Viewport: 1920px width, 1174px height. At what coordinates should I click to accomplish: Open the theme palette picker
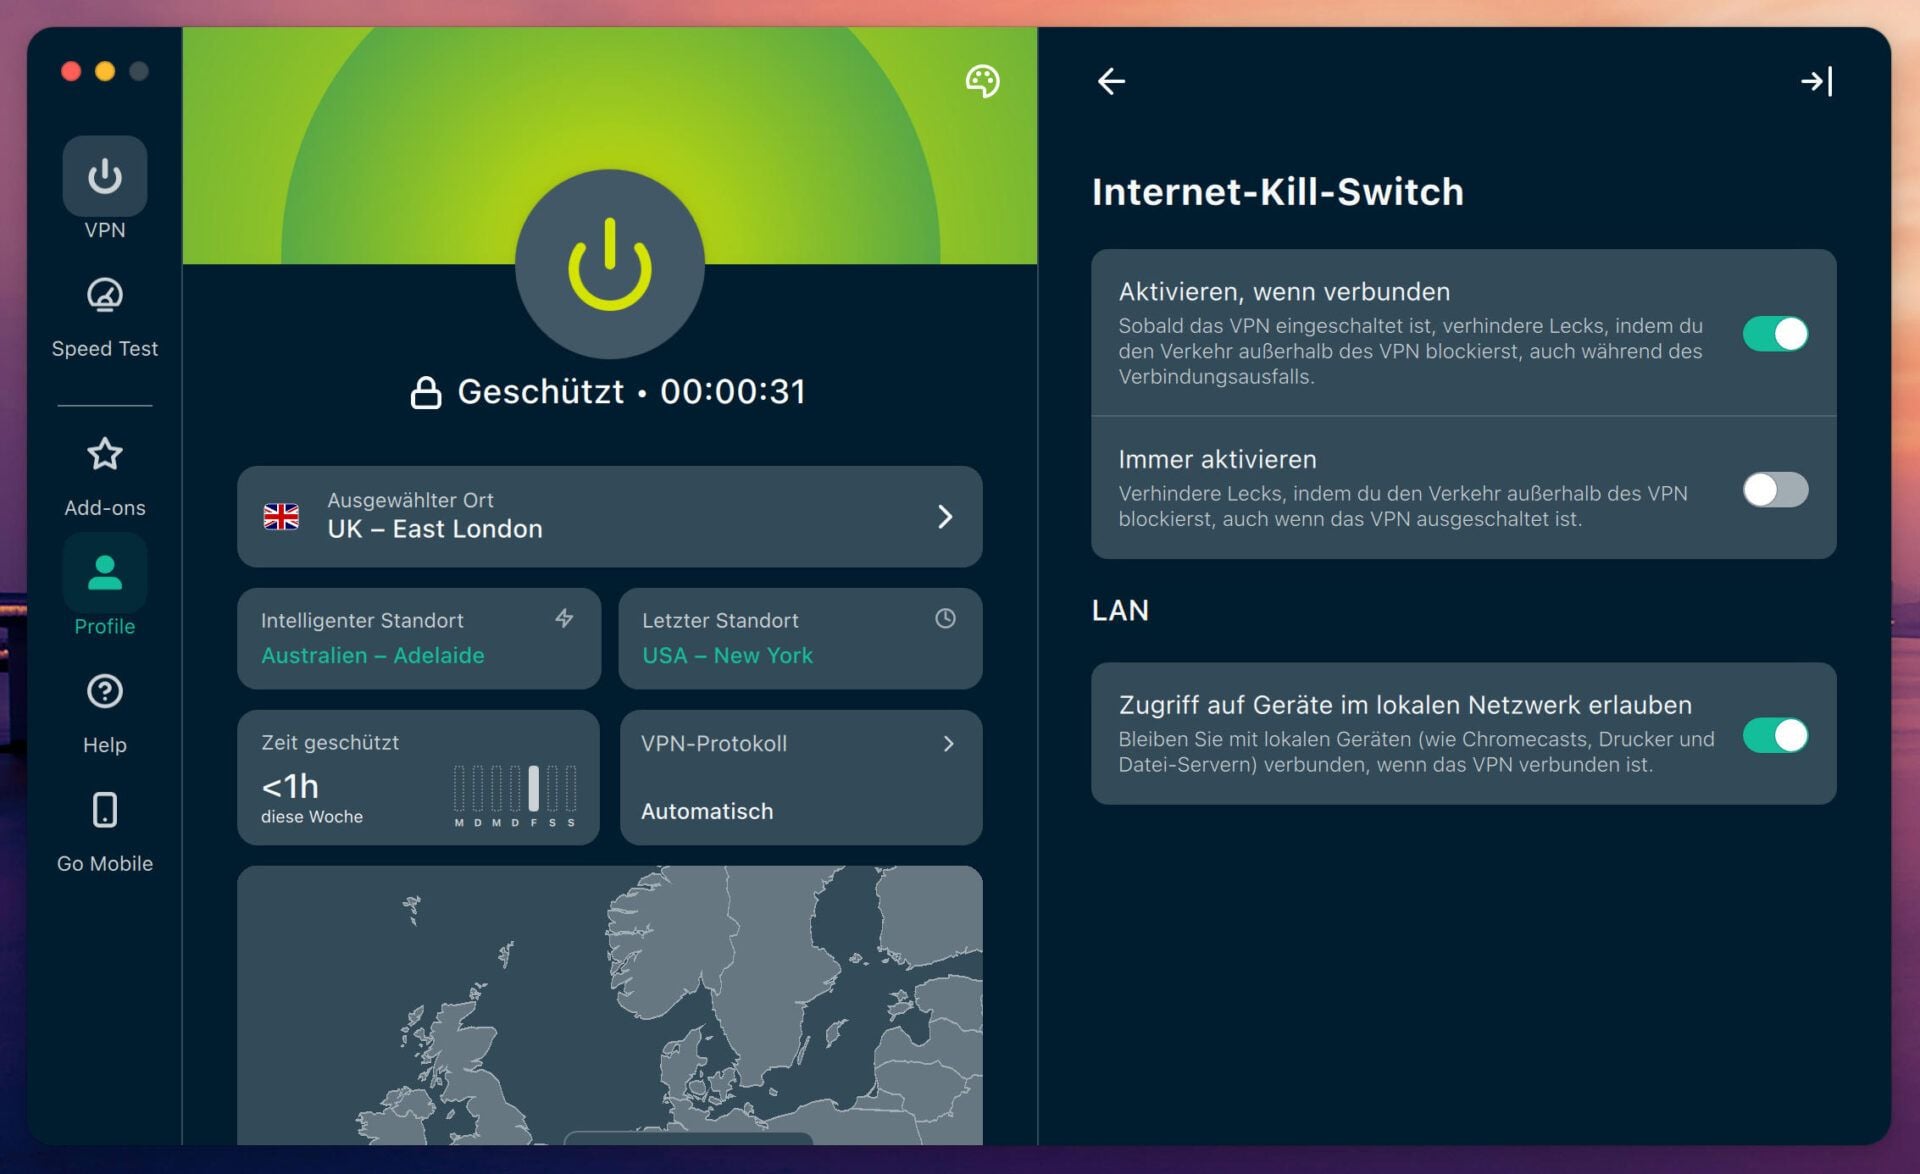[x=982, y=82]
